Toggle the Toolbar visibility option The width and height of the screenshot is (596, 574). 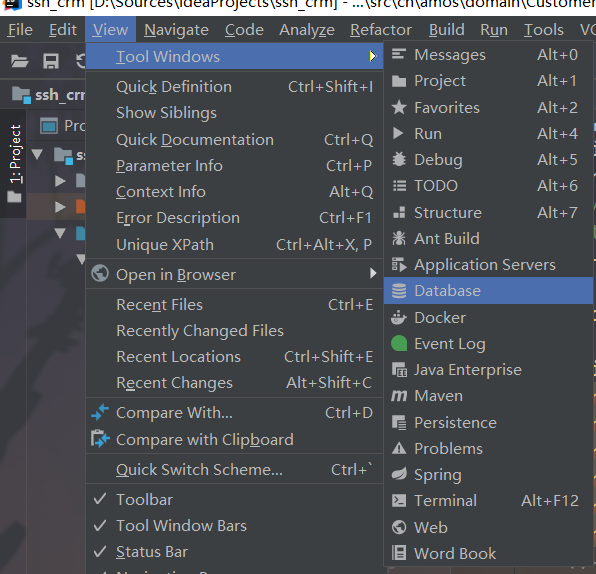(234, 499)
